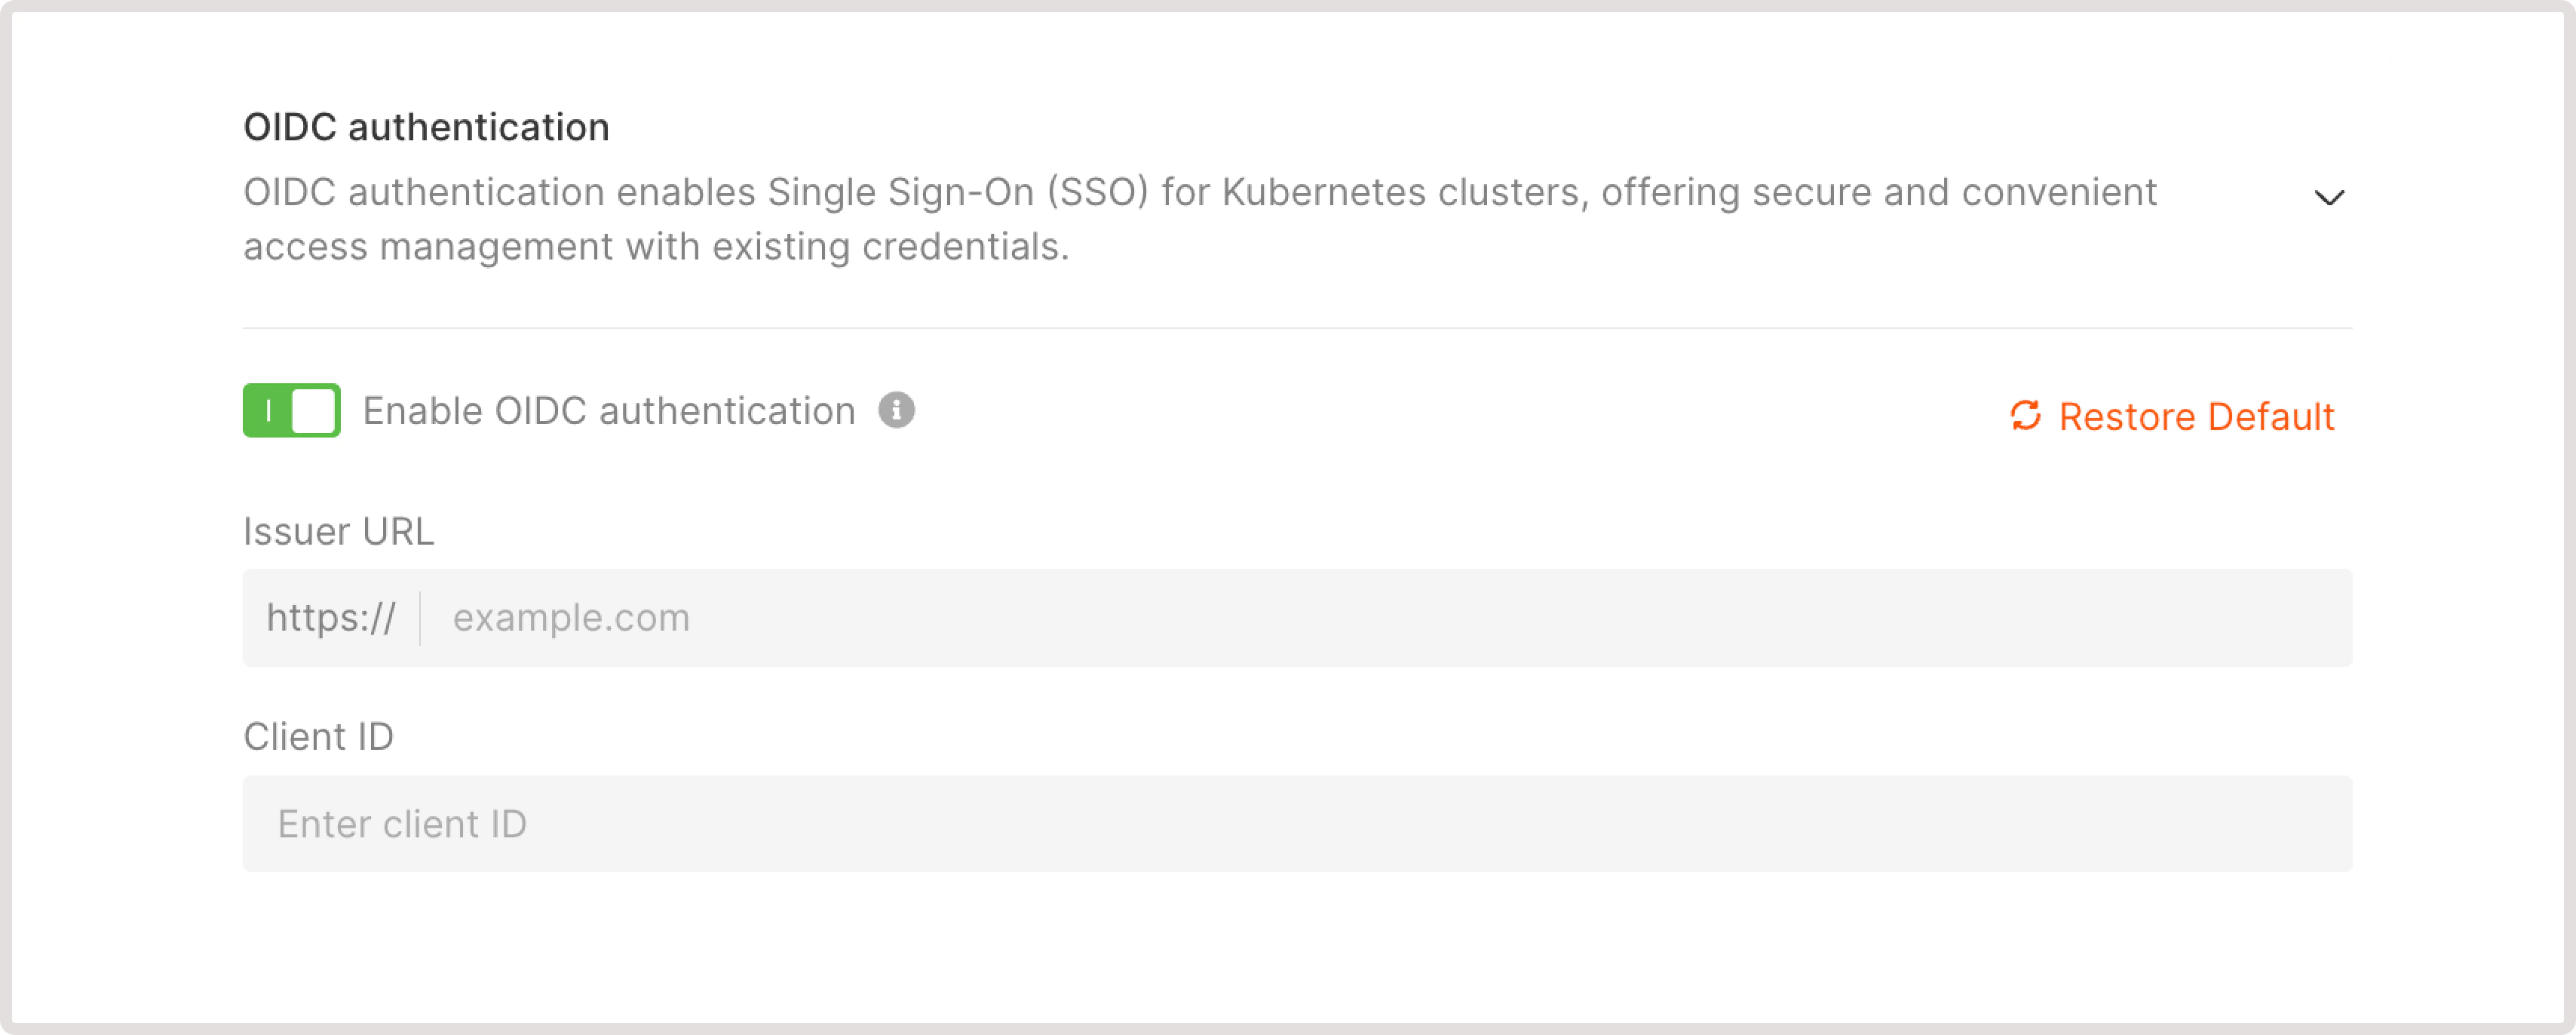Click the https:// prefix segment of Issuer URL

click(x=333, y=617)
